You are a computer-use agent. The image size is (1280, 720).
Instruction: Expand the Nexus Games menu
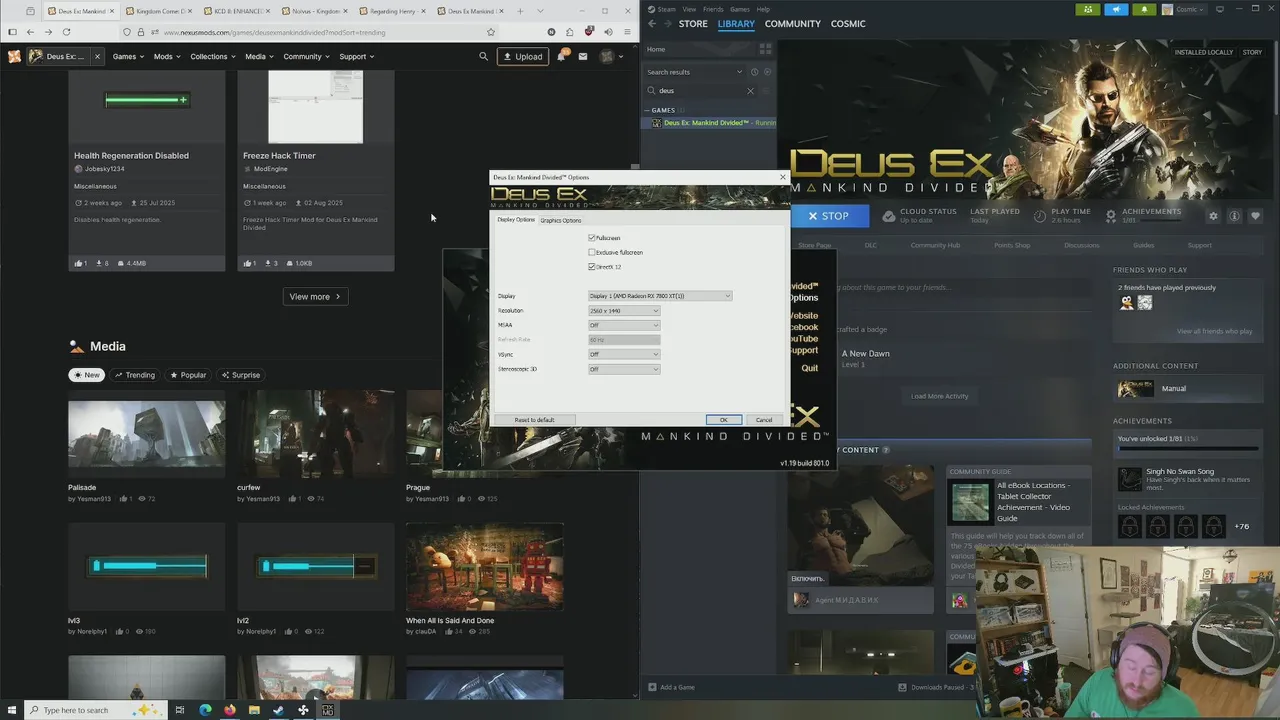(129, 56)
